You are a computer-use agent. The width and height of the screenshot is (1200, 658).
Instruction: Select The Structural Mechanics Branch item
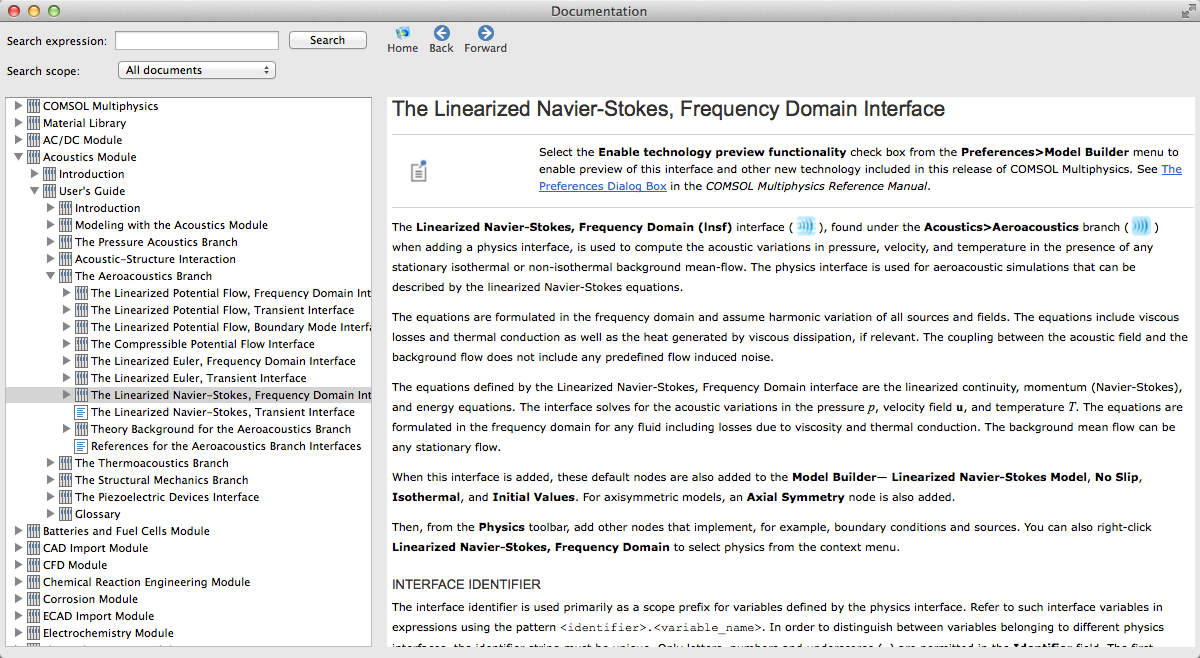pos(161,480)
